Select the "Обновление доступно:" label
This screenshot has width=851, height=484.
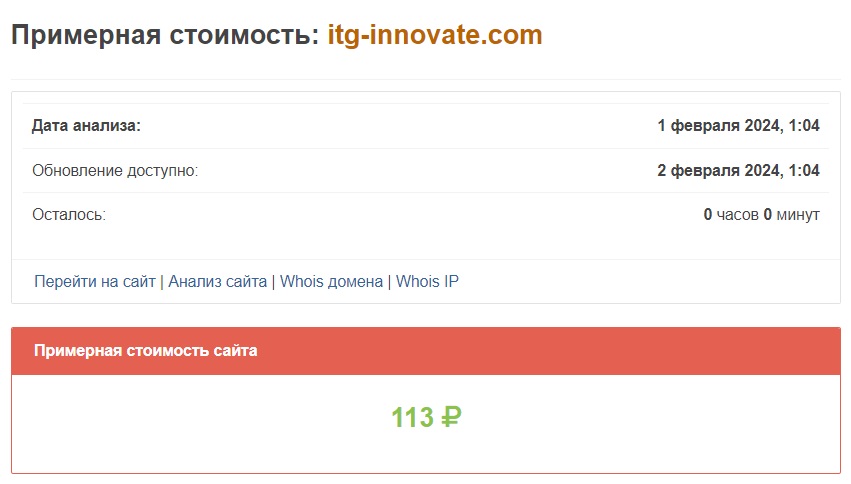point(115,171)
